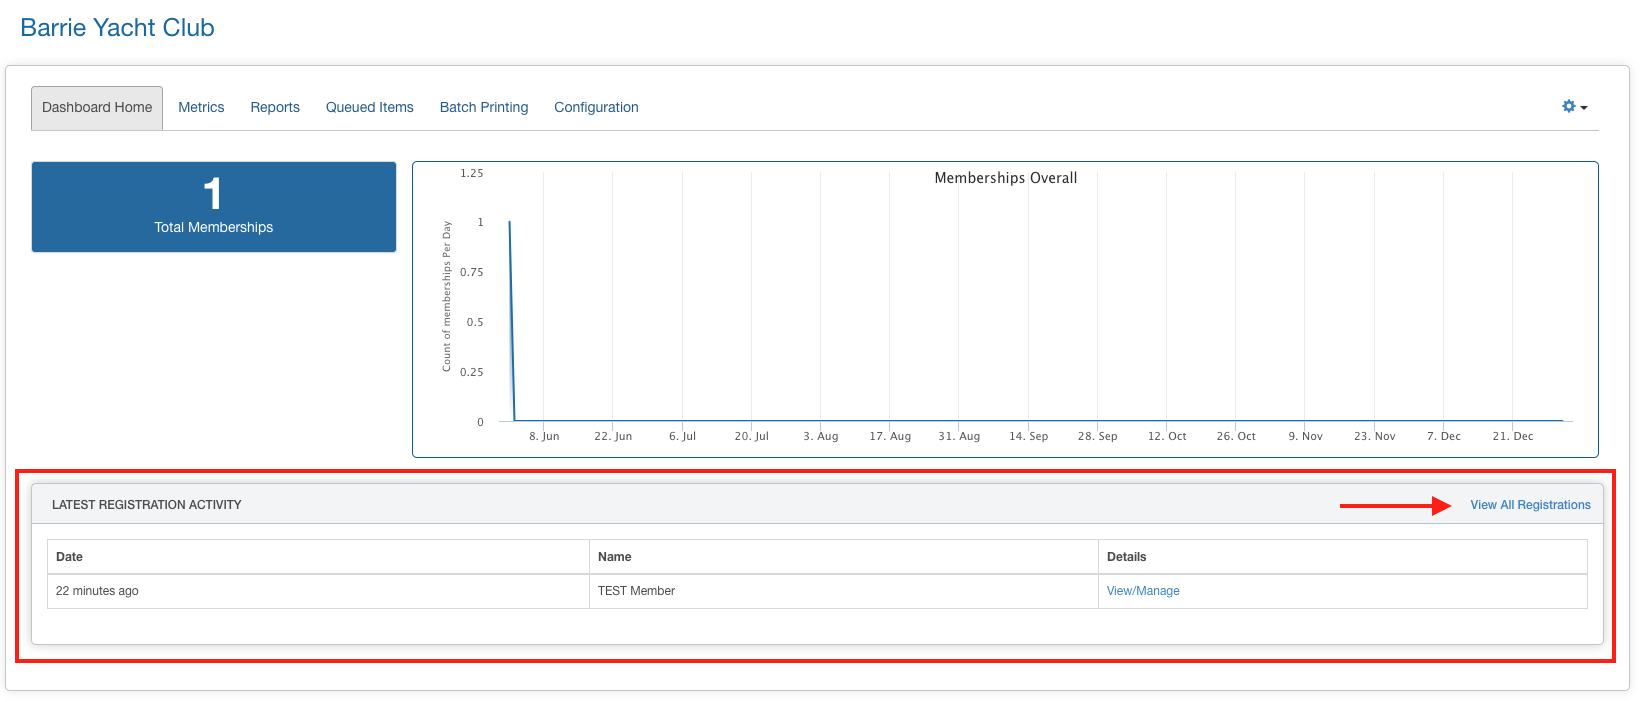Select the Batch Printing tab

484,107
